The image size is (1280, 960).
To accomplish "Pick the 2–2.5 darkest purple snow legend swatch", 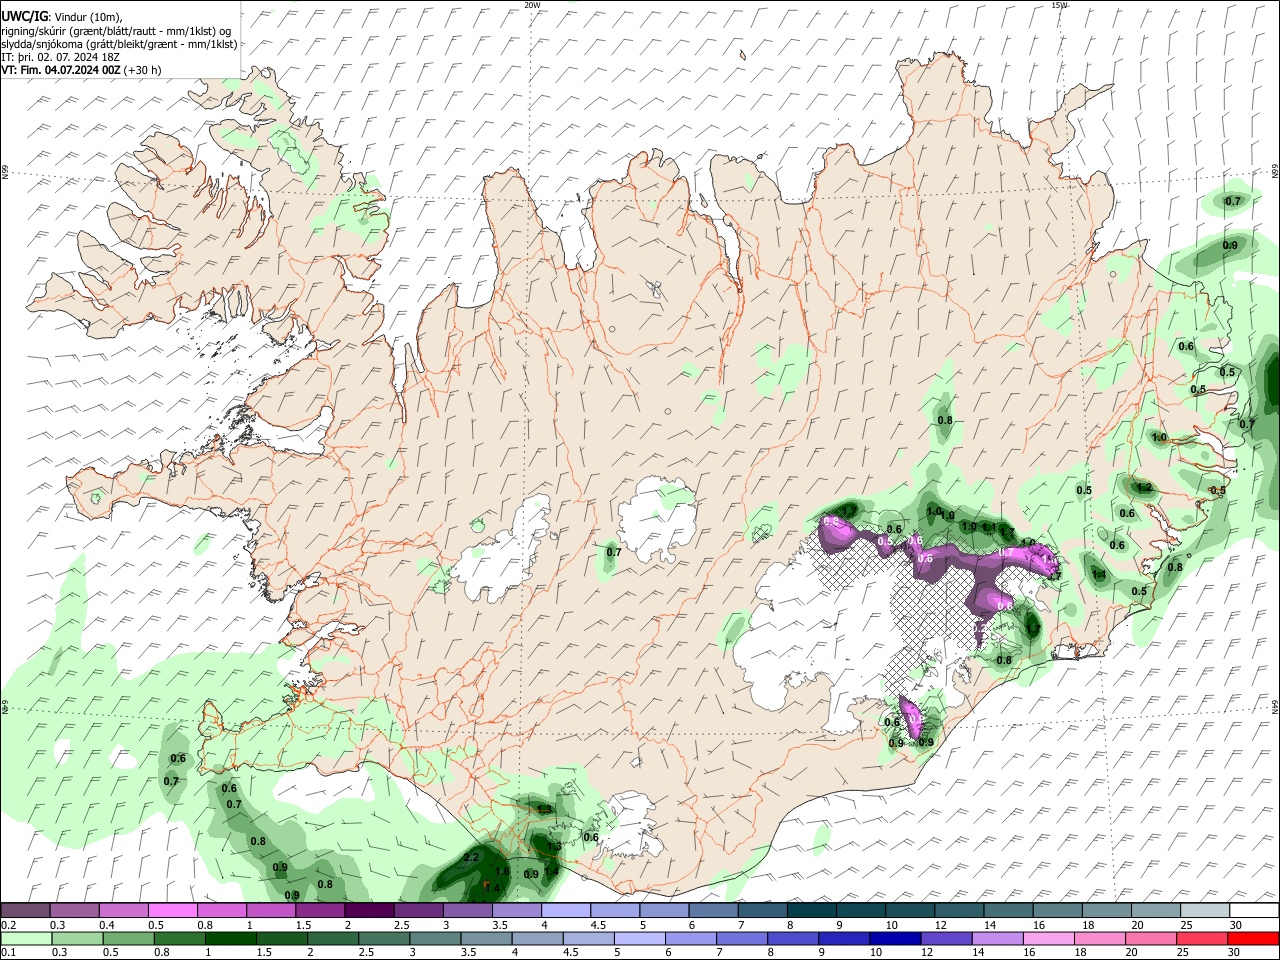I will coord(369,911).
